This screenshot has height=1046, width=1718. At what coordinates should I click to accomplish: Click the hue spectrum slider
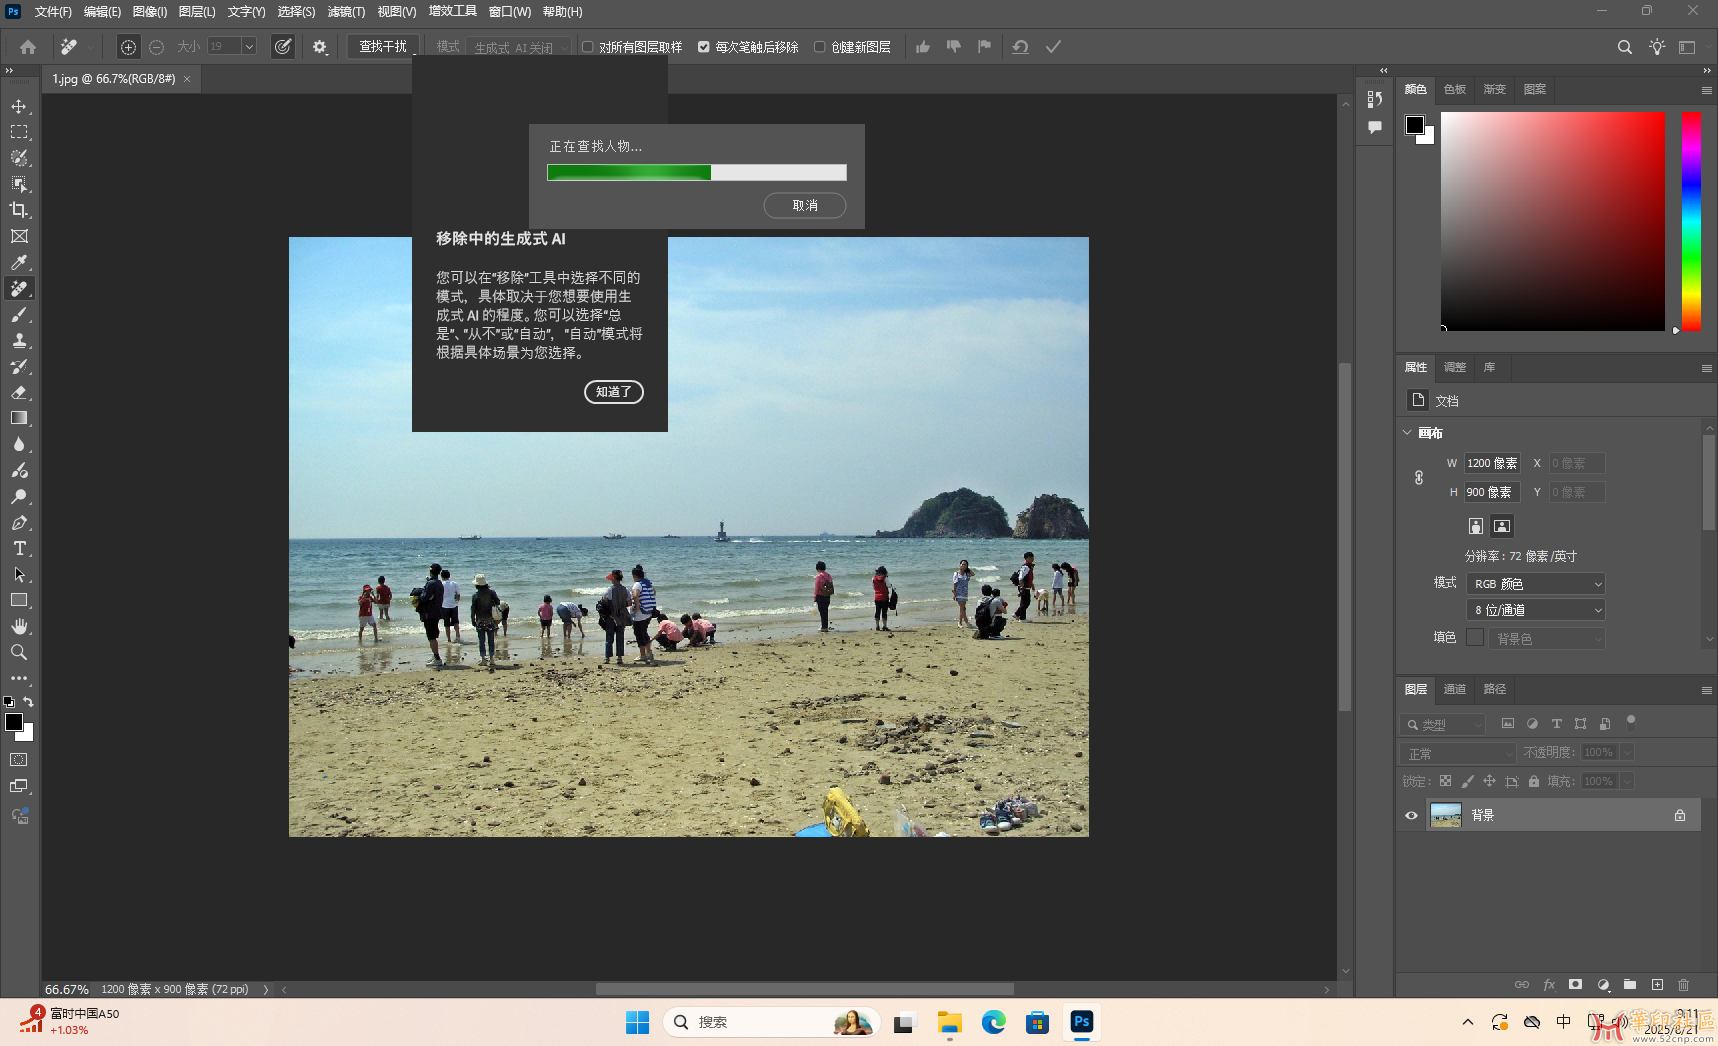coord(1691,221)
